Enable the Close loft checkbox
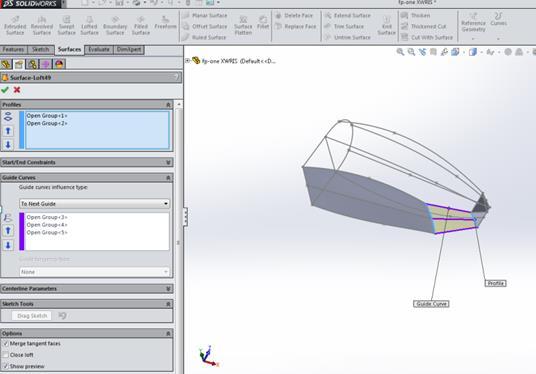The height and width of the screenshot is (374, 536). point(5,355)
